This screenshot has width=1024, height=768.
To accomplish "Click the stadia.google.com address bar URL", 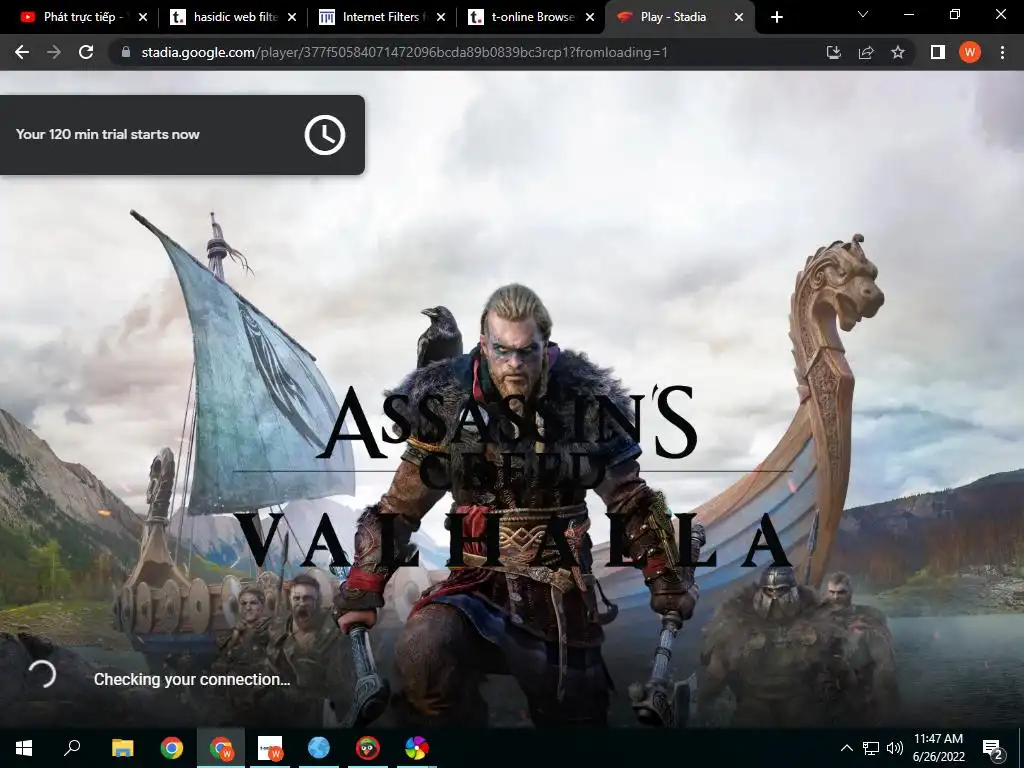I will click(404, 52).
